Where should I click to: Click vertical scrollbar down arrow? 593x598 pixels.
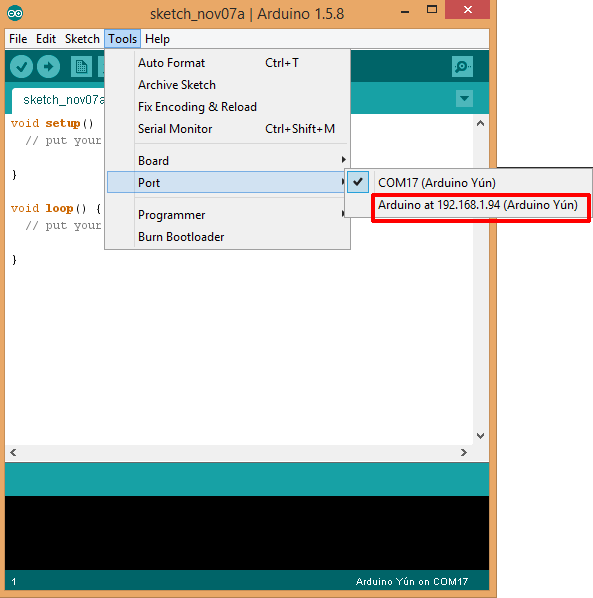tap(481, 436)
